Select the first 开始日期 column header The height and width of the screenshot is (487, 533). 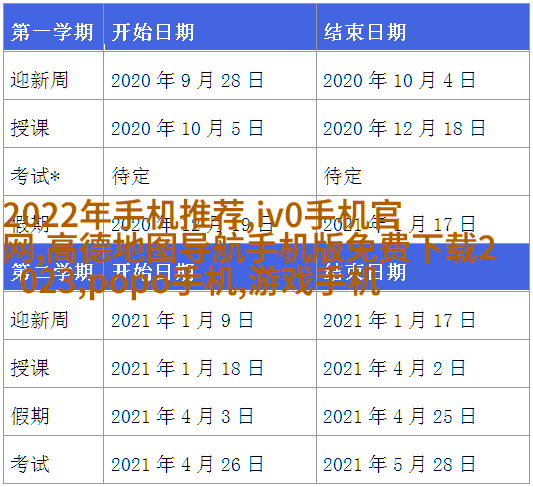[x=153, y=33]
